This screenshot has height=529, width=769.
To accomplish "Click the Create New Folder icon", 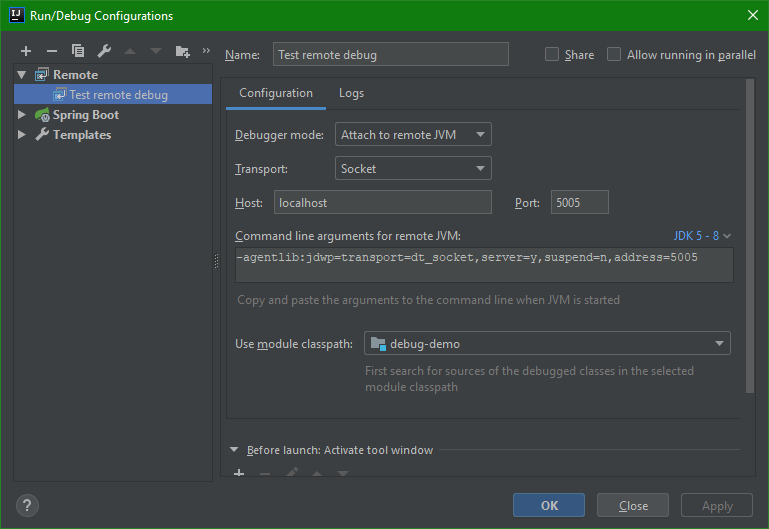I will tap(182, 51).
